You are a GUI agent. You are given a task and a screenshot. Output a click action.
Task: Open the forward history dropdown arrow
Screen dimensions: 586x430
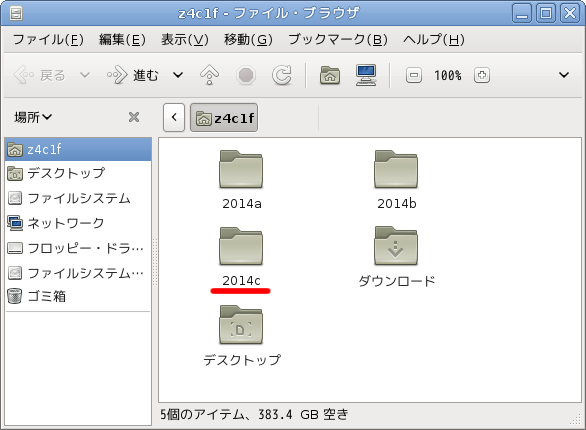click(178, 75)
